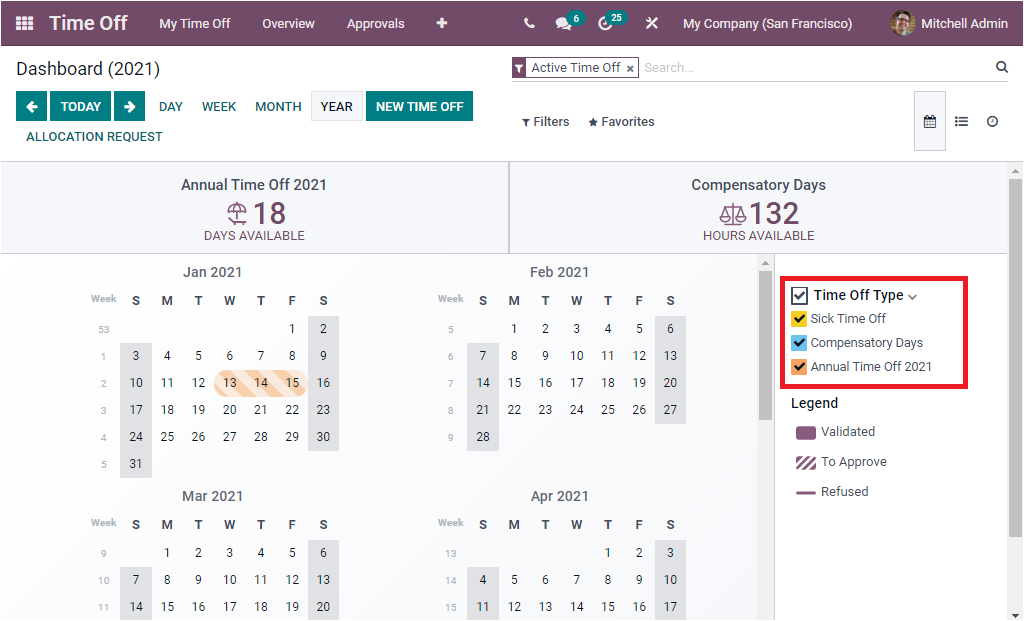Open the apps grid menu
This screenshot has width=1024, height=621.
click(x=24, y=22)
